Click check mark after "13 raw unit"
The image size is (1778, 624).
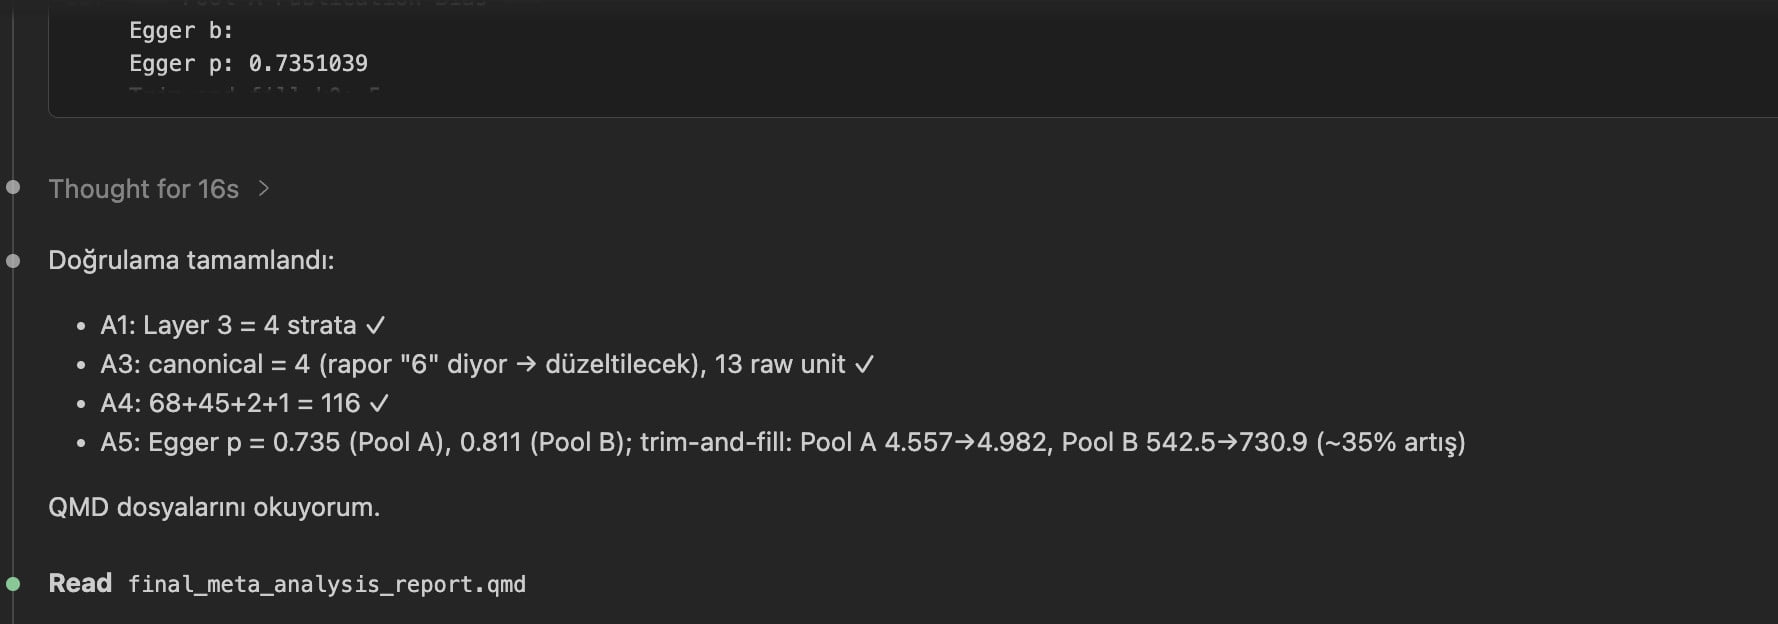pyautogui.click(x=864, y=364)
